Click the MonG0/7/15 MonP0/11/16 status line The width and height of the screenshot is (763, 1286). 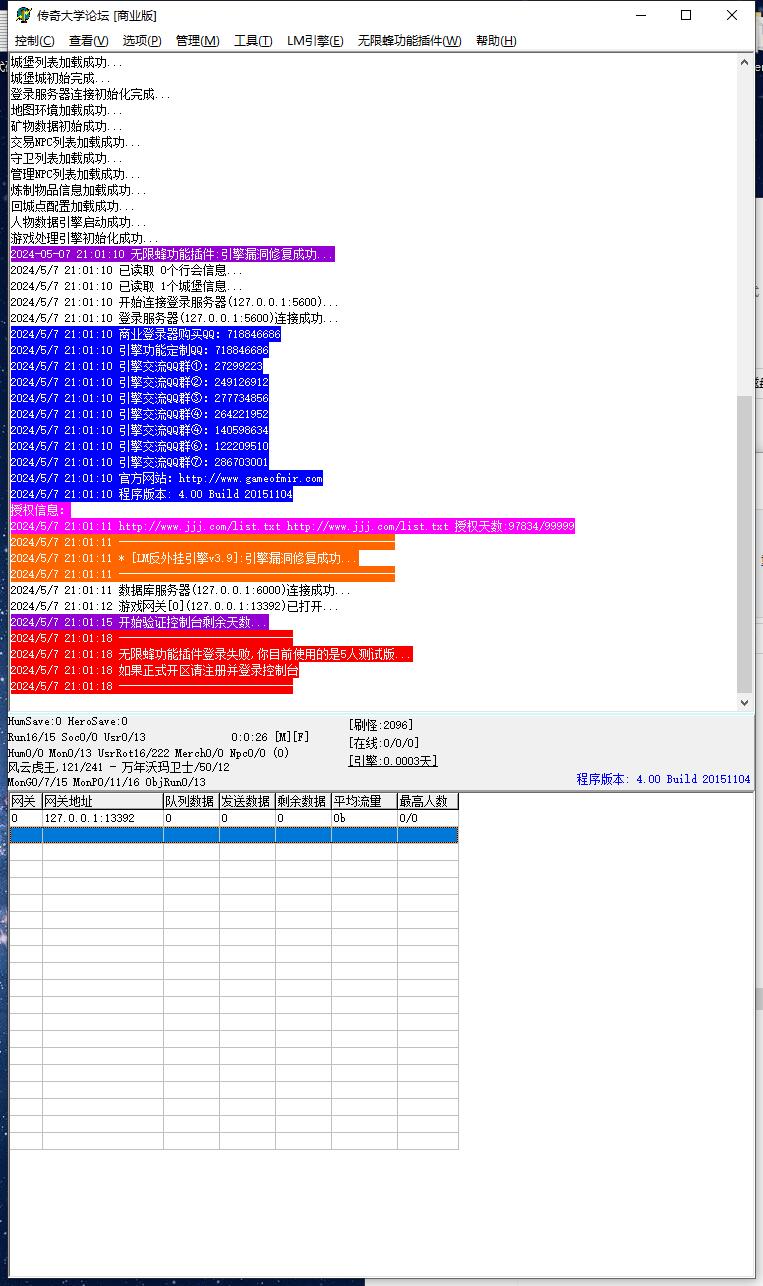pos(107,782)
